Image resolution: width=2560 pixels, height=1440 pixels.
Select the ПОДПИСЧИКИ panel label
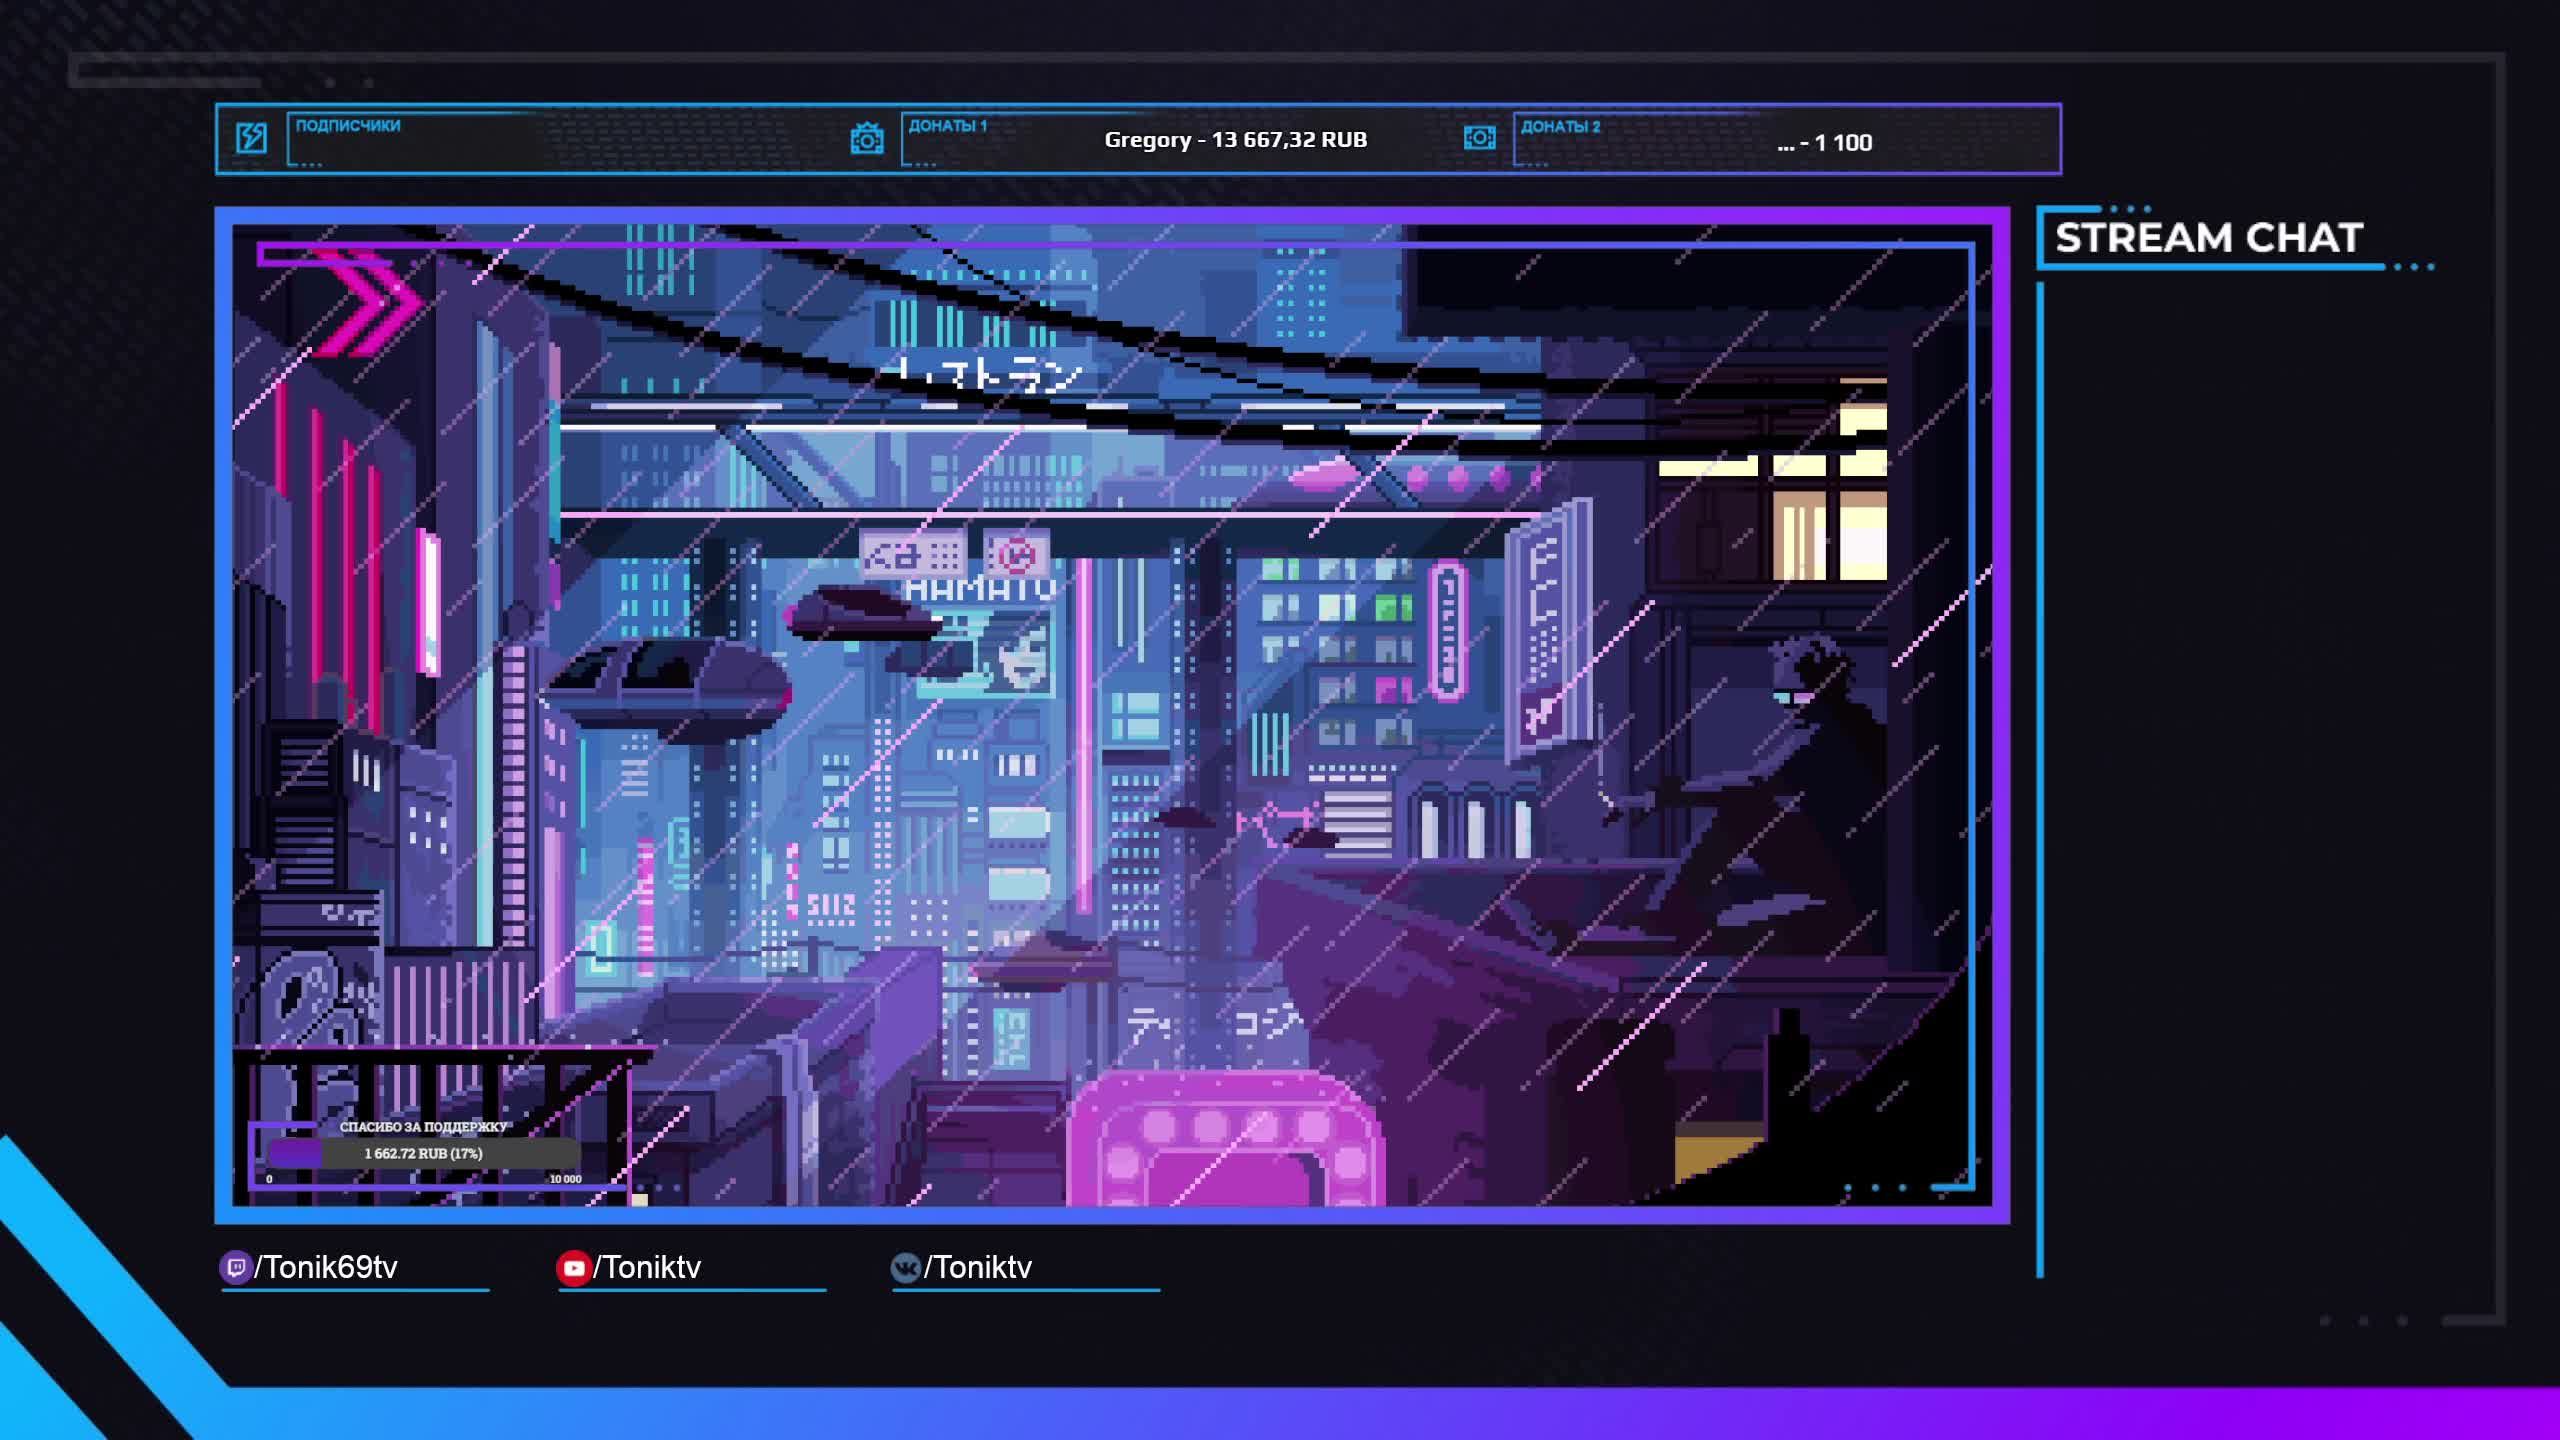[348, 126]
